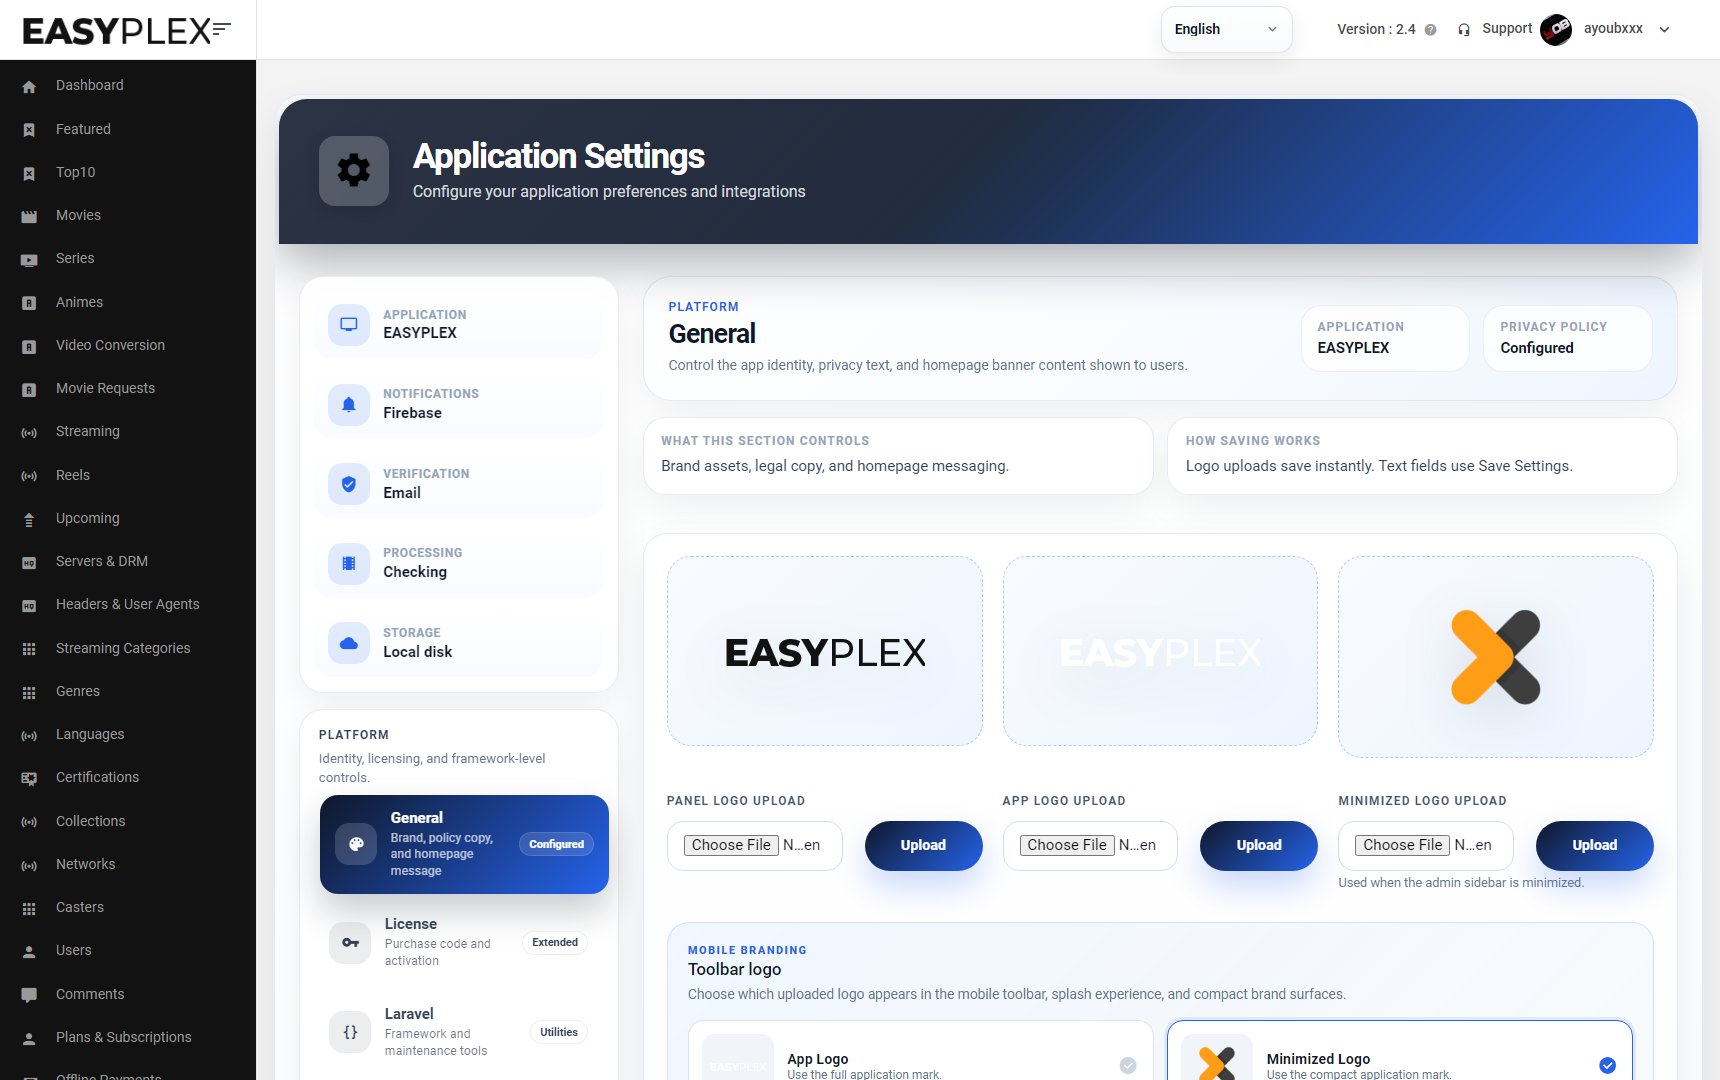
Task: Go to Headers & User Agents
Action: click(128, 604)
